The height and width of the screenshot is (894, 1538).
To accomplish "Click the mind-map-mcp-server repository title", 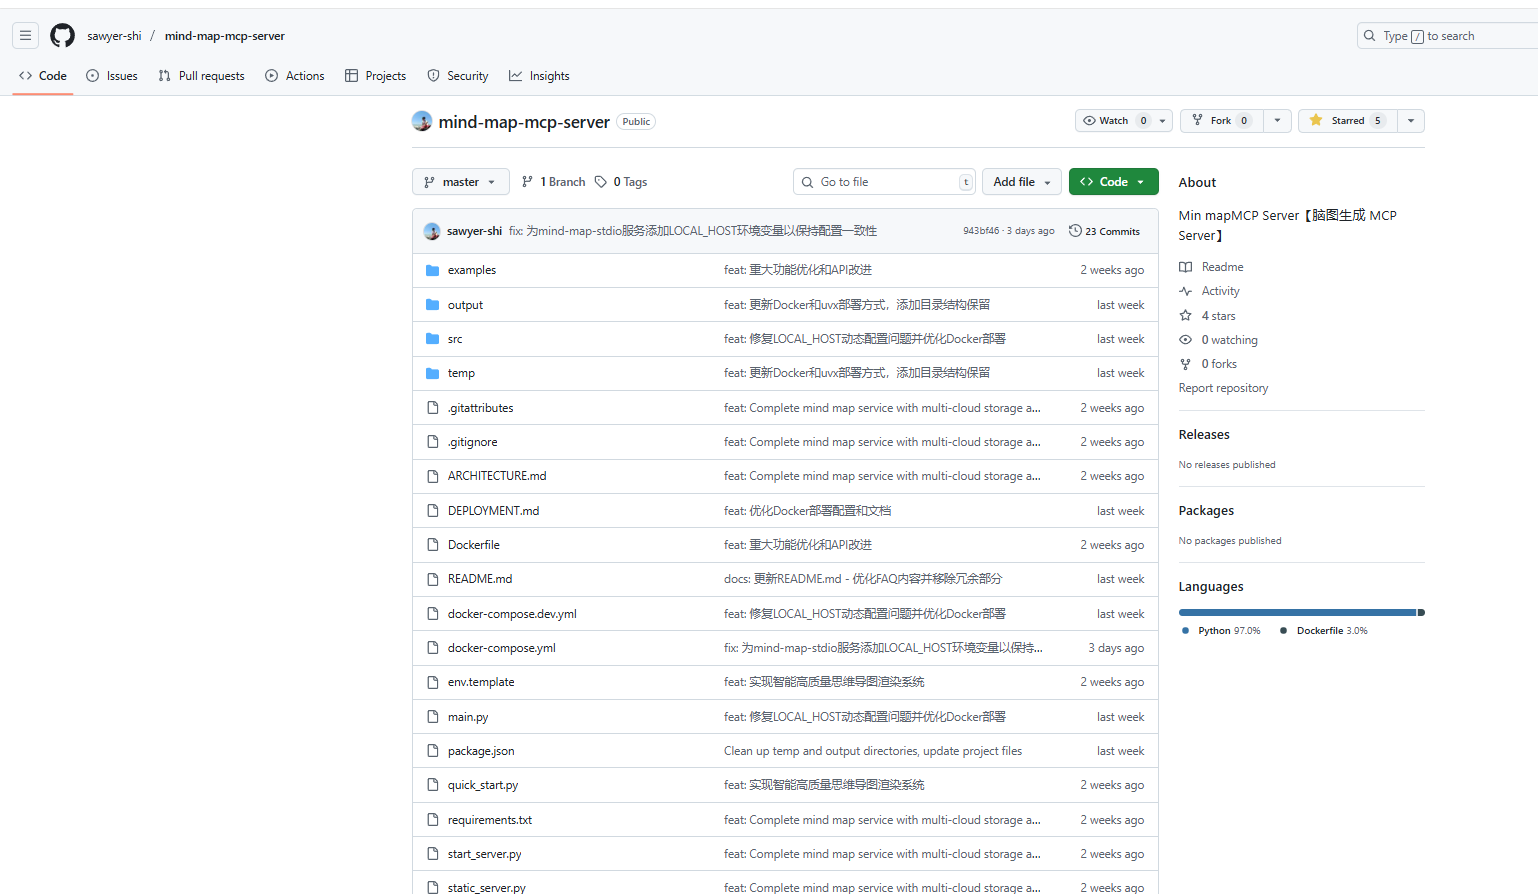I will click(x=524, y=122).
